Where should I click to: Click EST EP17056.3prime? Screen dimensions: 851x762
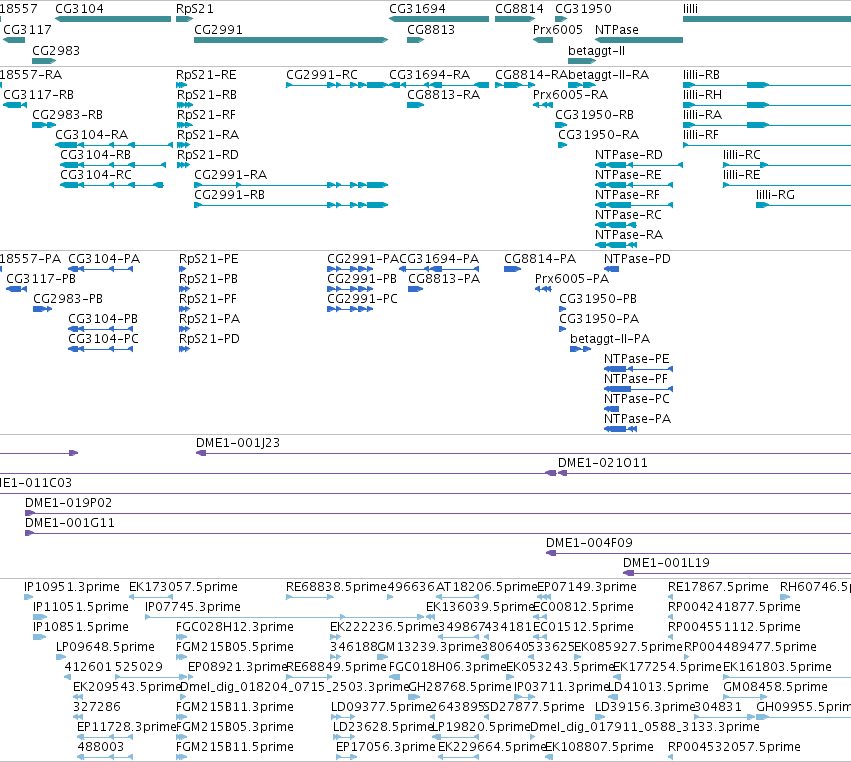click(x=346, y=758)
